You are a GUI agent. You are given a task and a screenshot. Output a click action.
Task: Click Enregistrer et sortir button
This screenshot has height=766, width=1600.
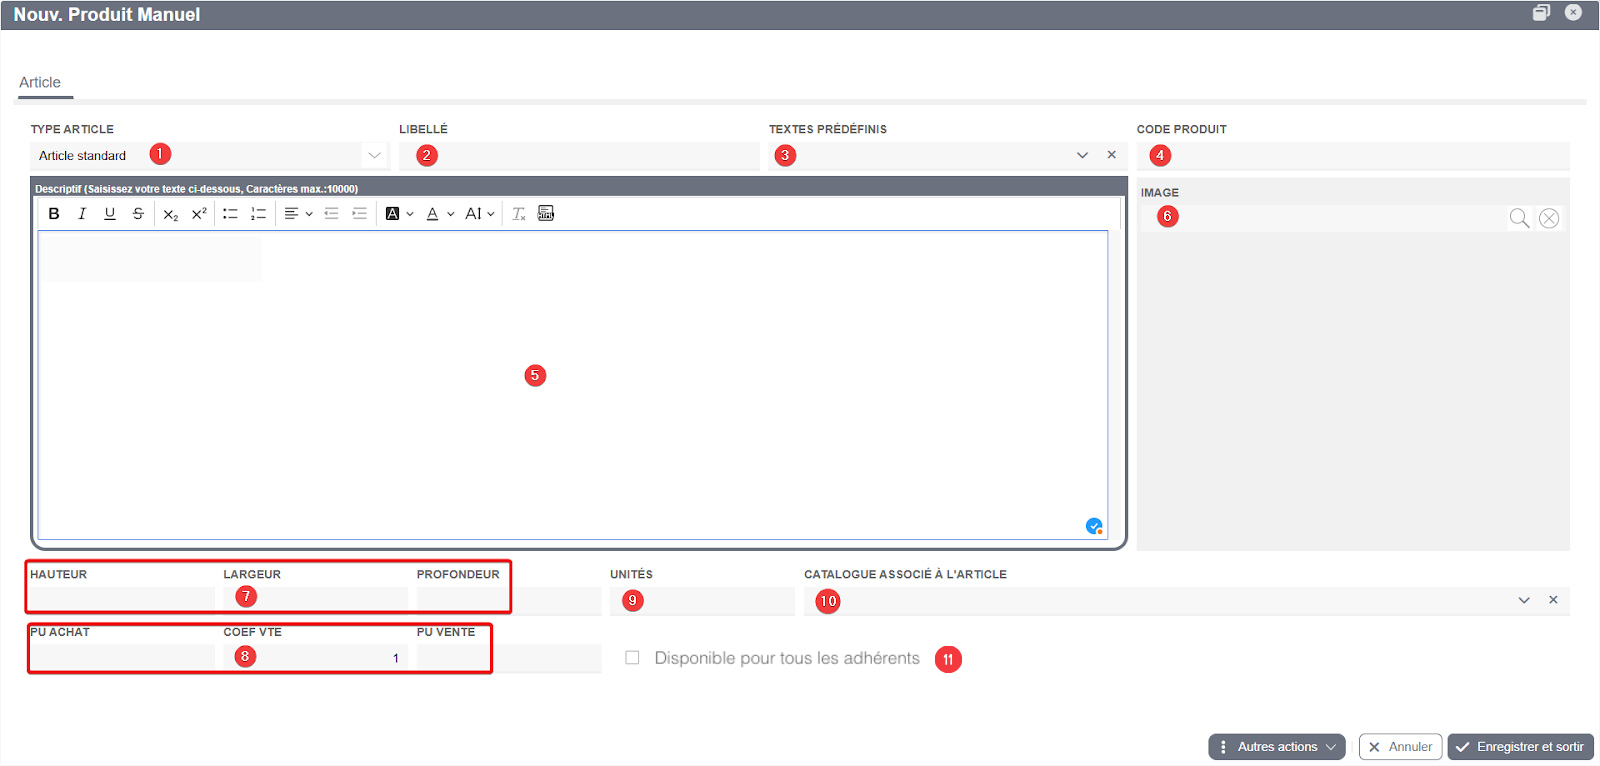[1520, 747]
